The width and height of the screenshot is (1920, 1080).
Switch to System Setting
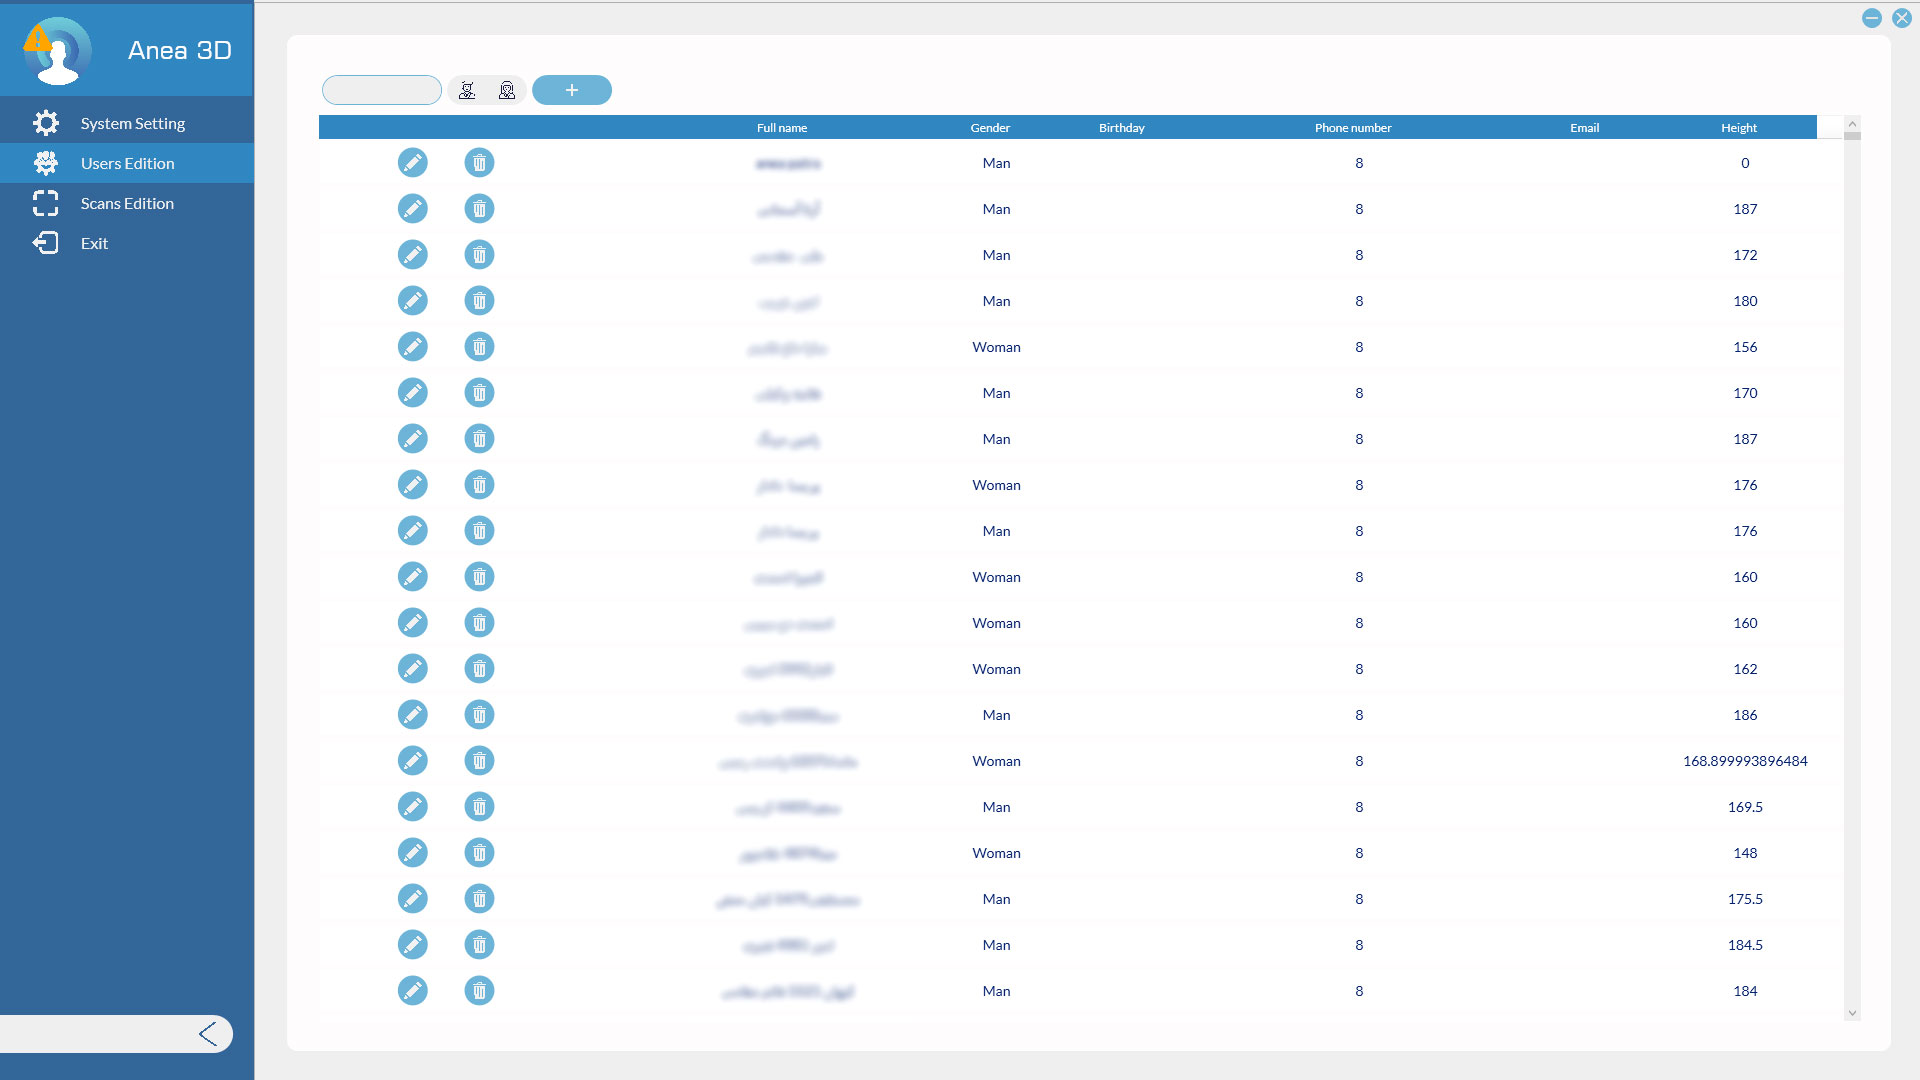tap(133, 122)
